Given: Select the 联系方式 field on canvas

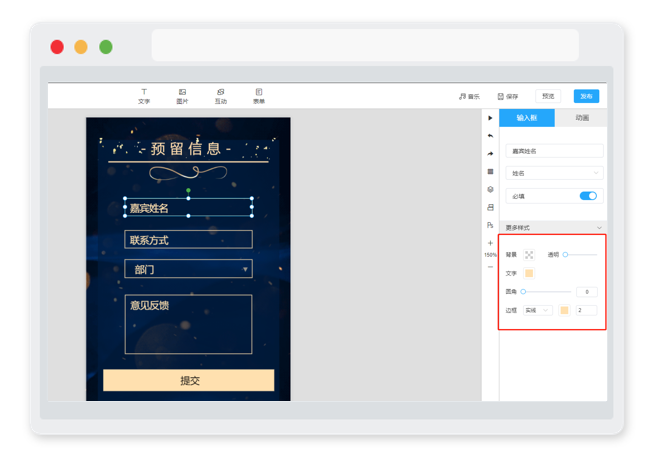Looking at the screenshot, I should click(189, 239).
